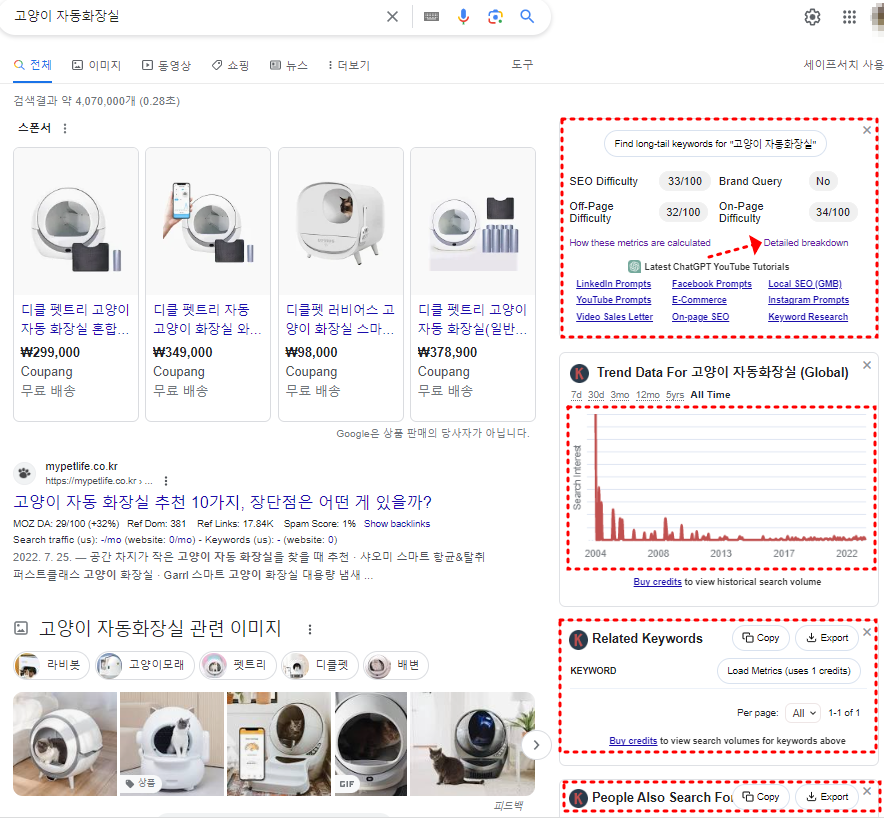
Task: Close the People Also Search For widget
Action: (x=867, y=791)
